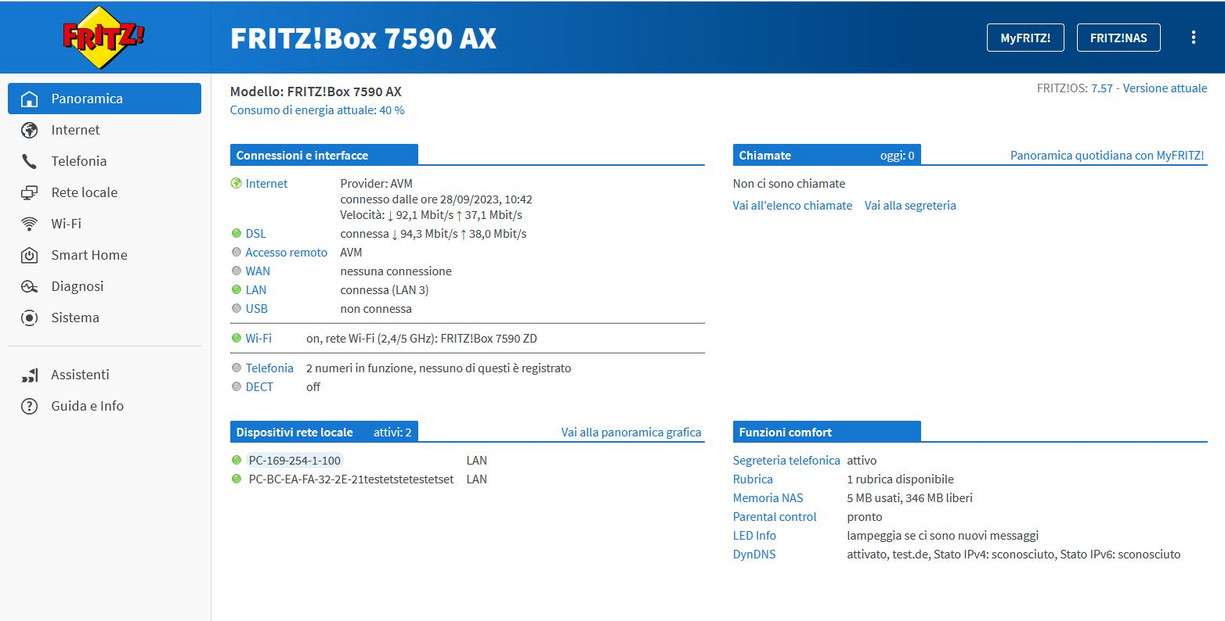Open the Parental control link
This screenshot has width=1225, height=621.
[775, 517]
